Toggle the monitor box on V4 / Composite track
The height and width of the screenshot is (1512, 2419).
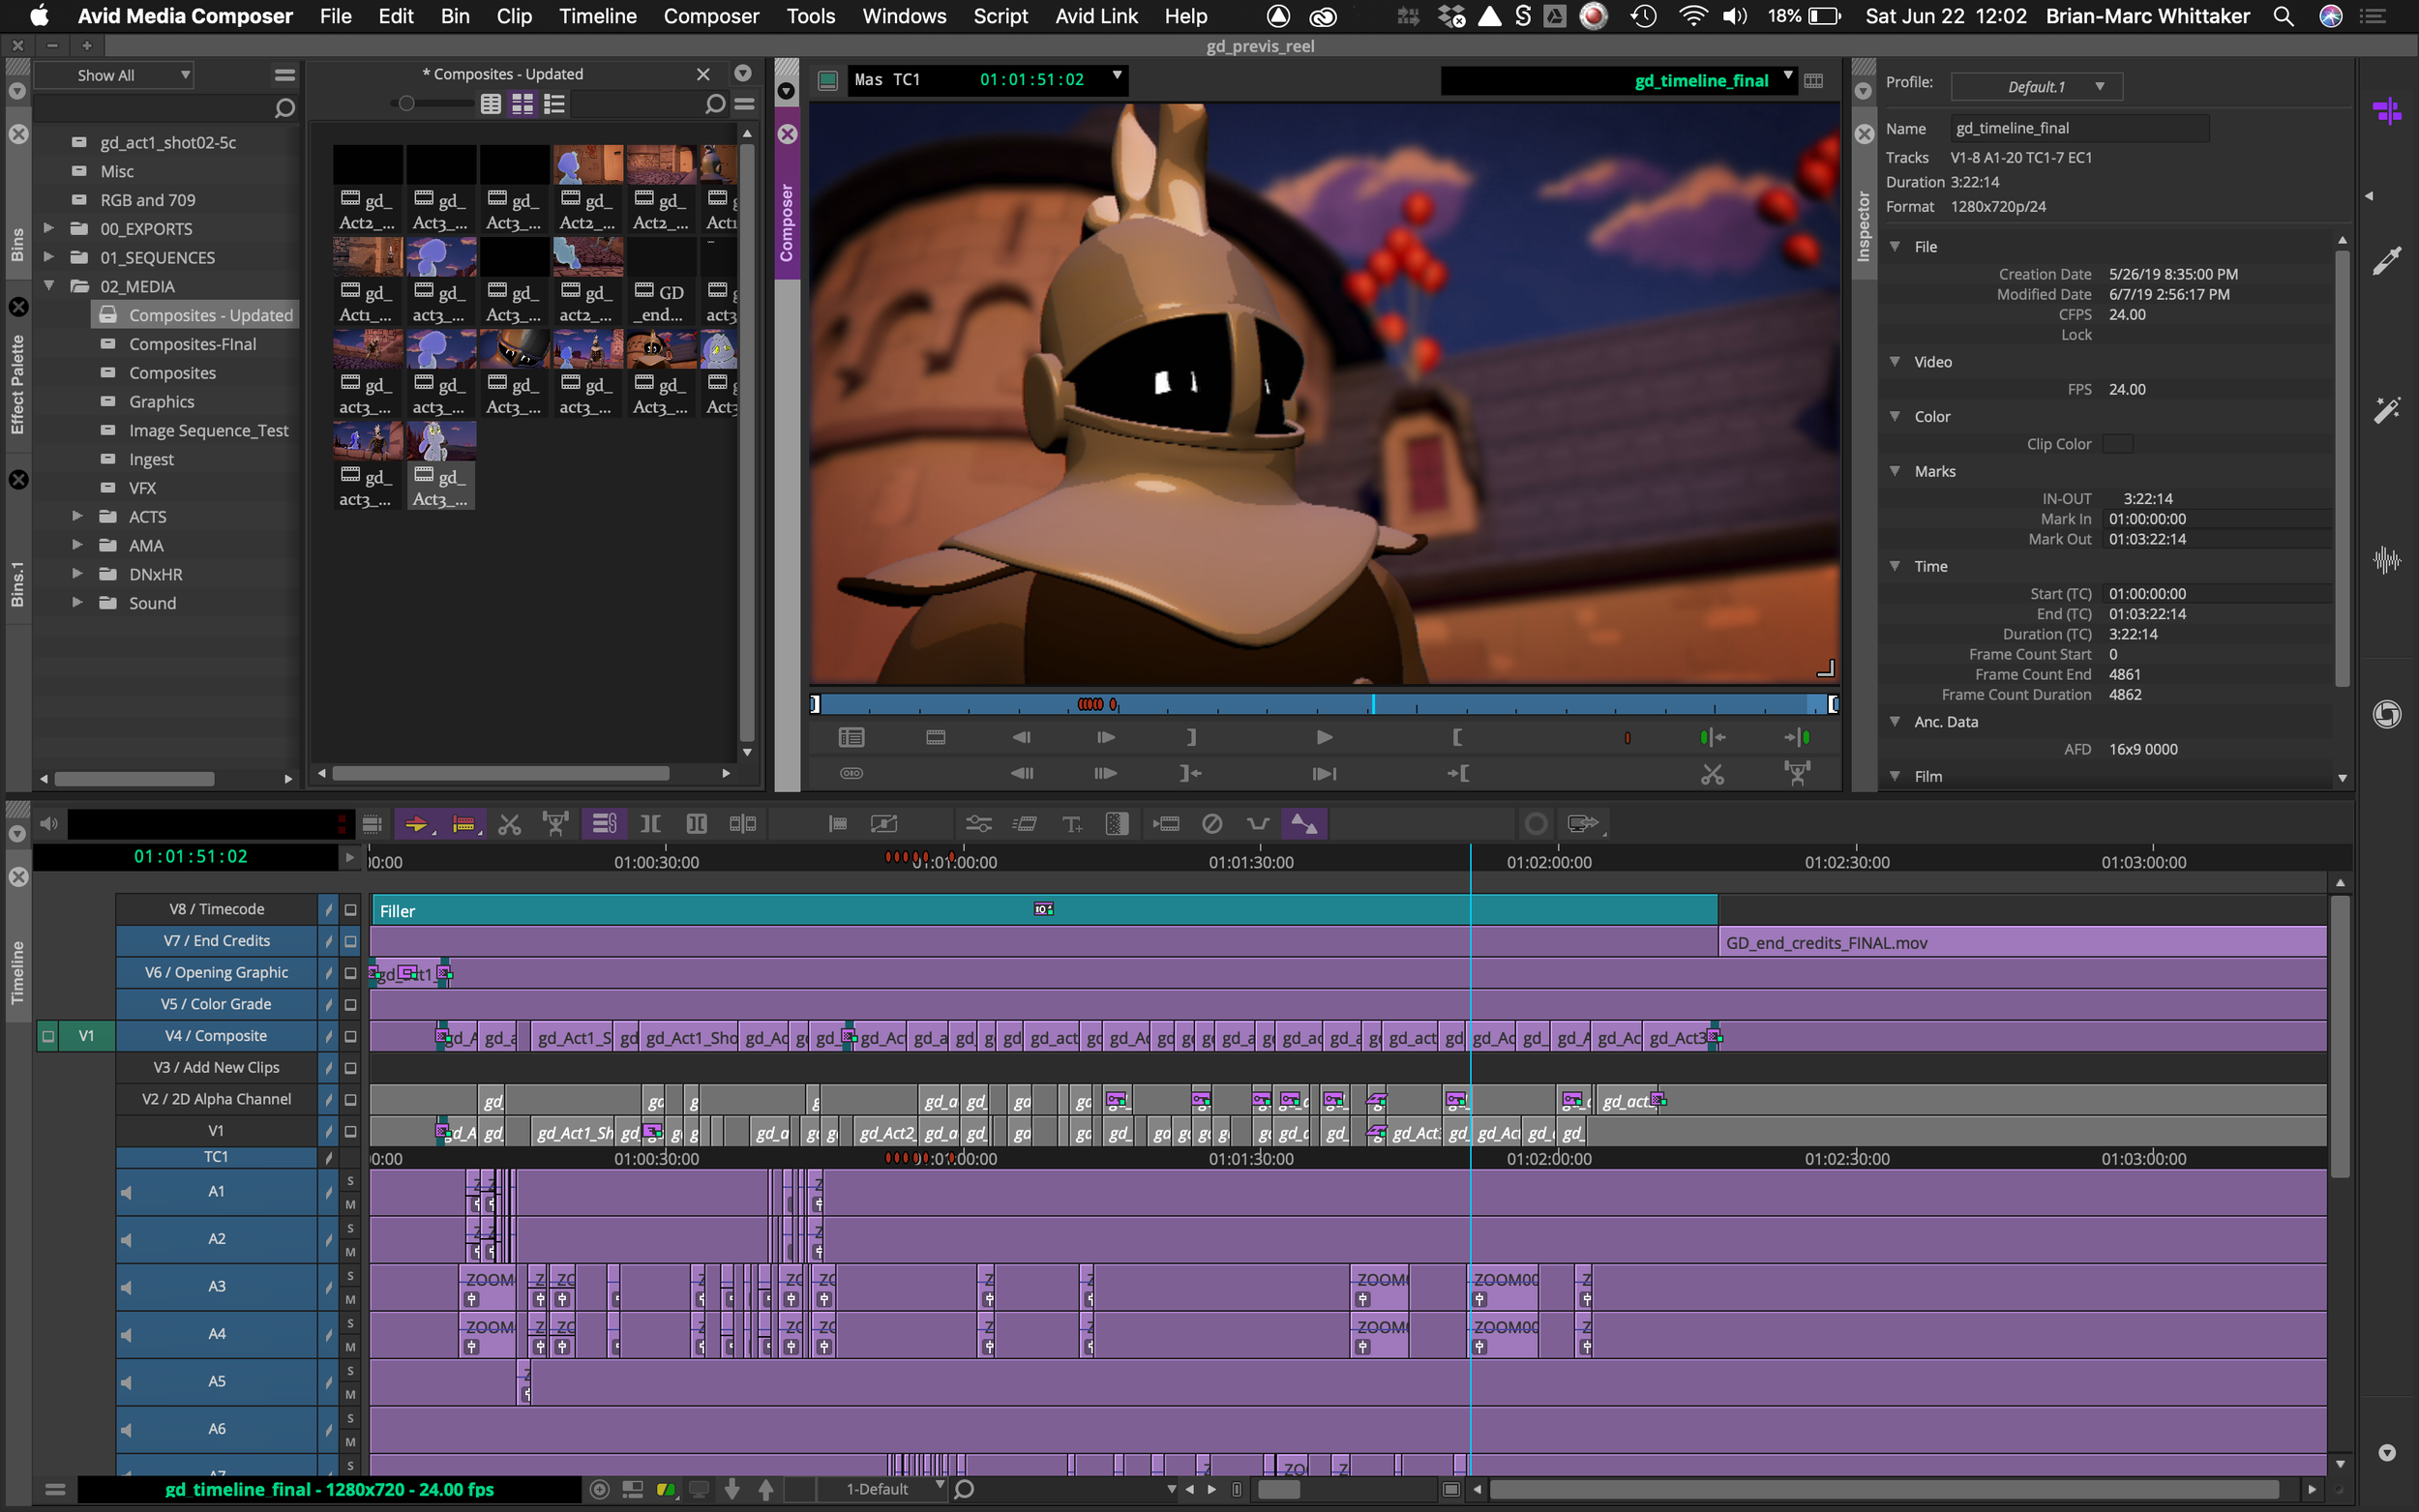pyautogui.click(x=350, y=1037)
